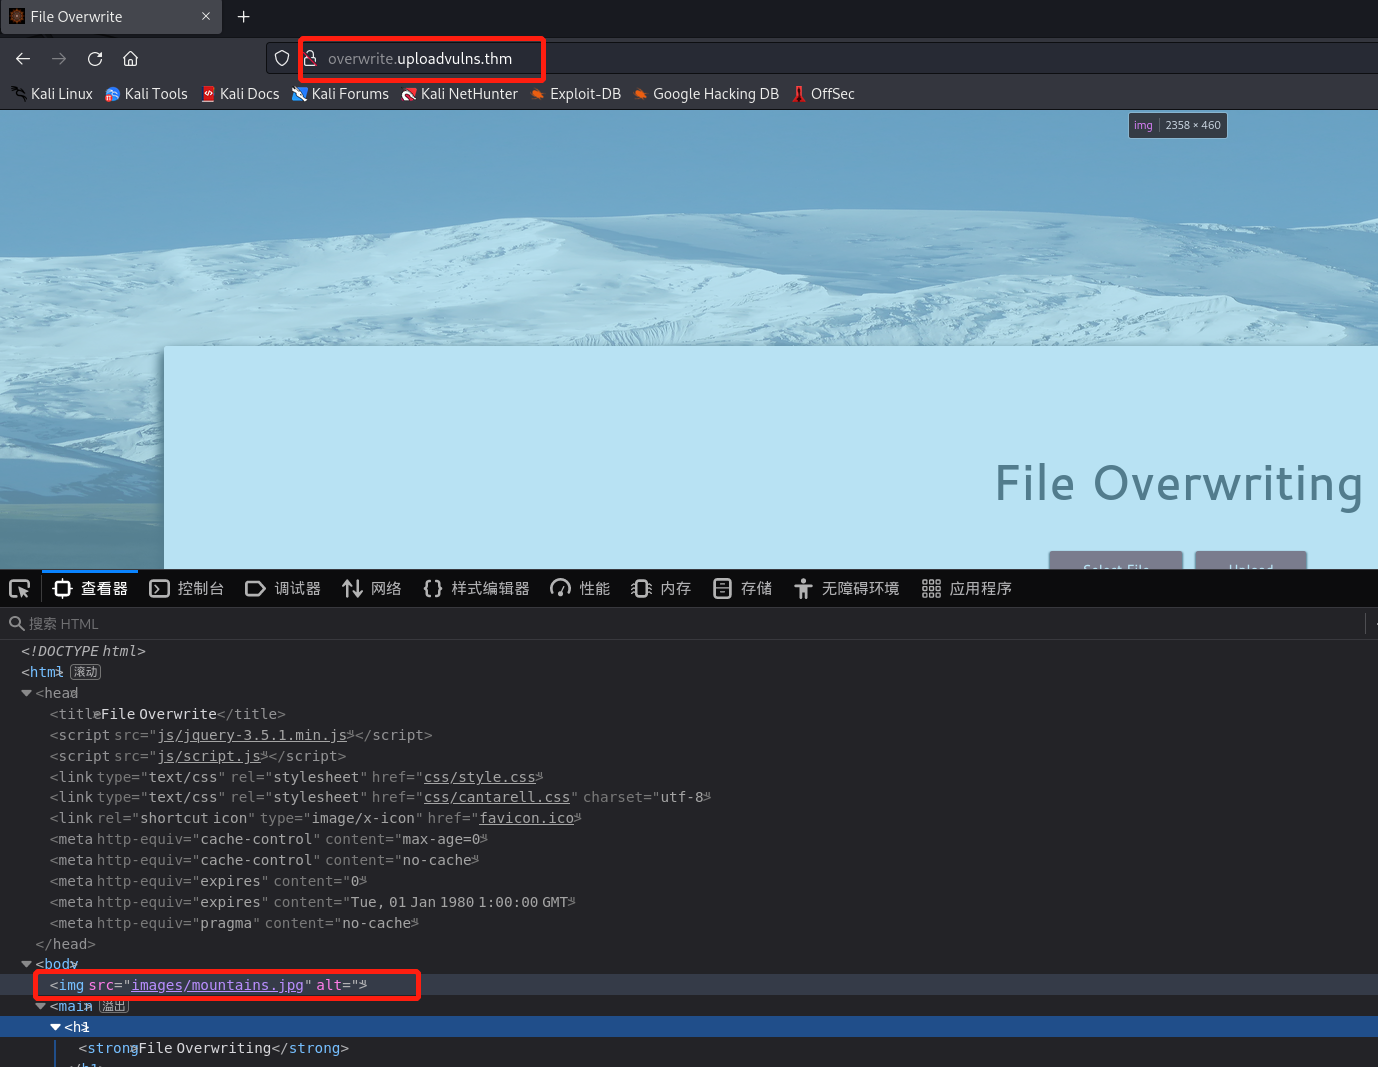The width and height of the screenshot is (1378, 1067).
Task: Switch to the 网络 network tab
Action: (x=372, y=589)
